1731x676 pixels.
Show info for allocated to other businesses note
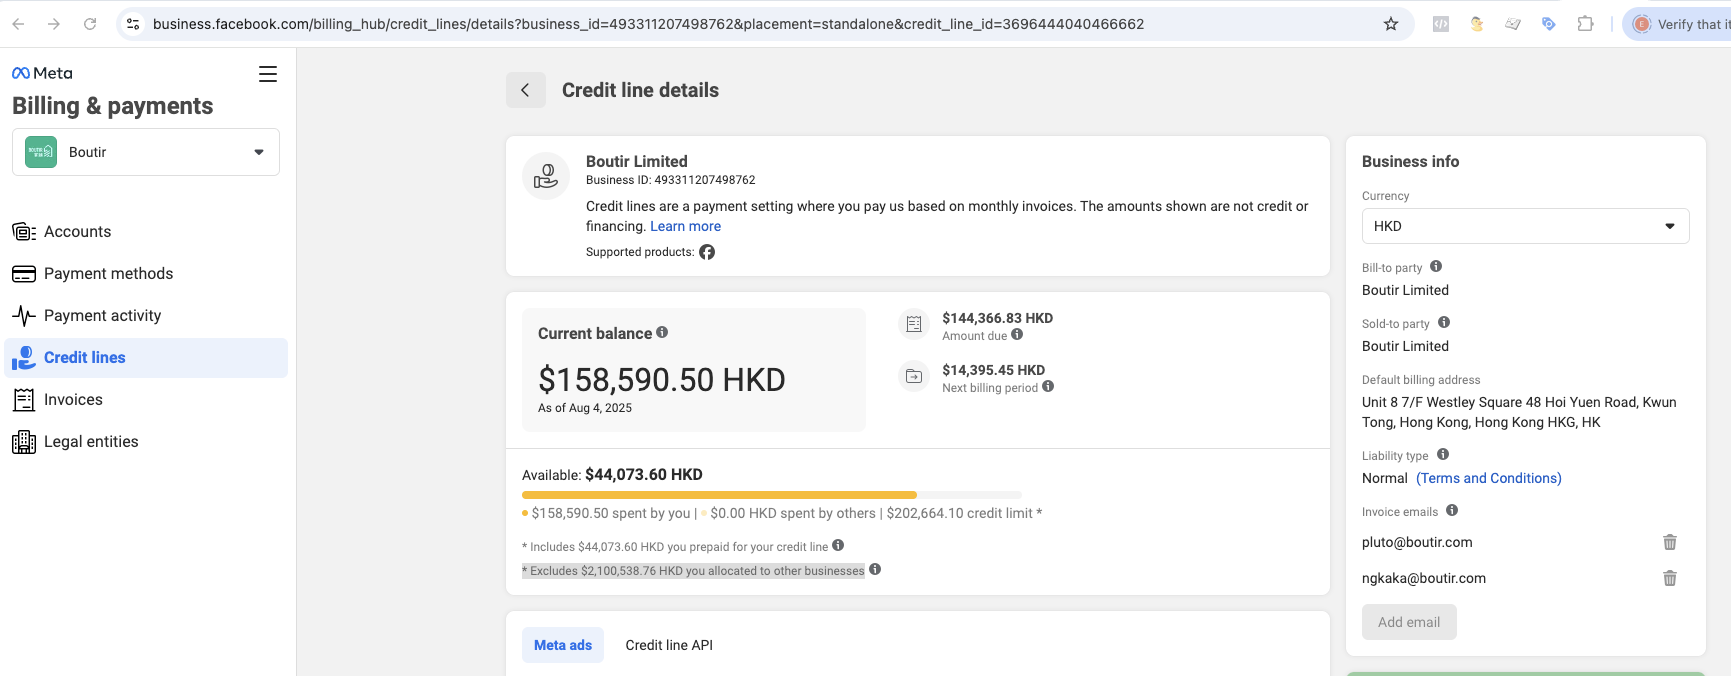pos(875,570)
